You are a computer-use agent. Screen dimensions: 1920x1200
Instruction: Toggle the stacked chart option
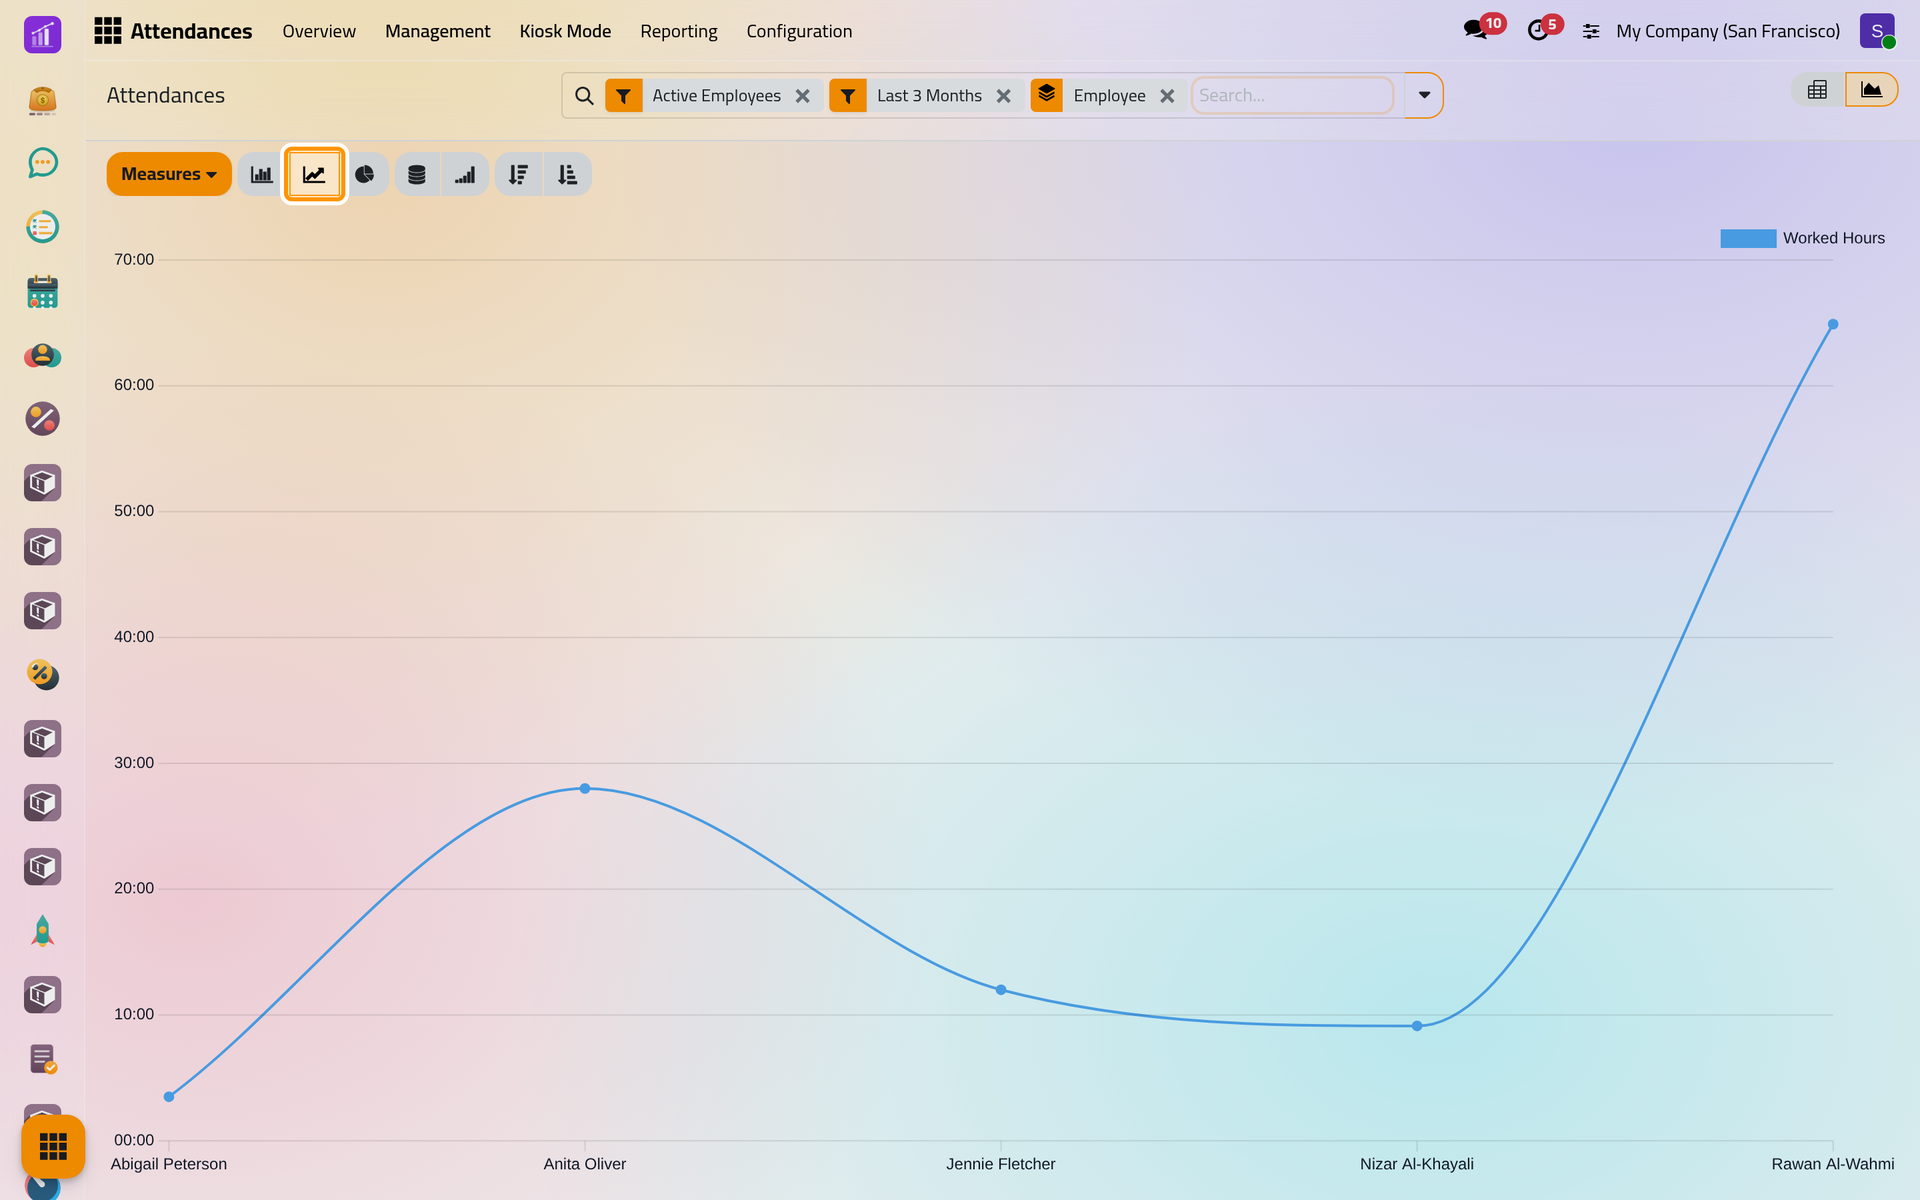(417, 174)
